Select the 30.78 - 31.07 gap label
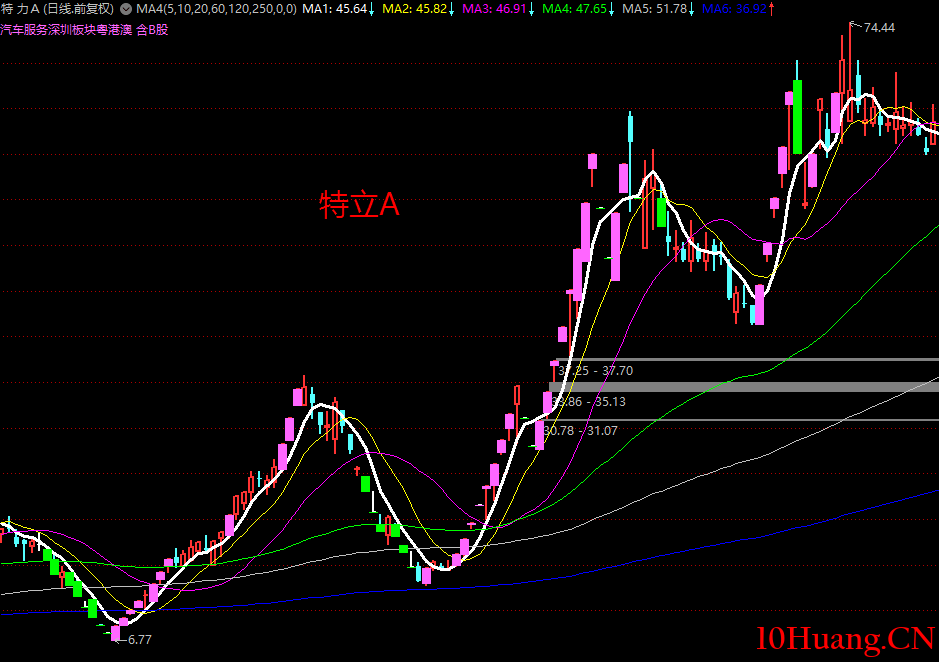 click(580, 431)
